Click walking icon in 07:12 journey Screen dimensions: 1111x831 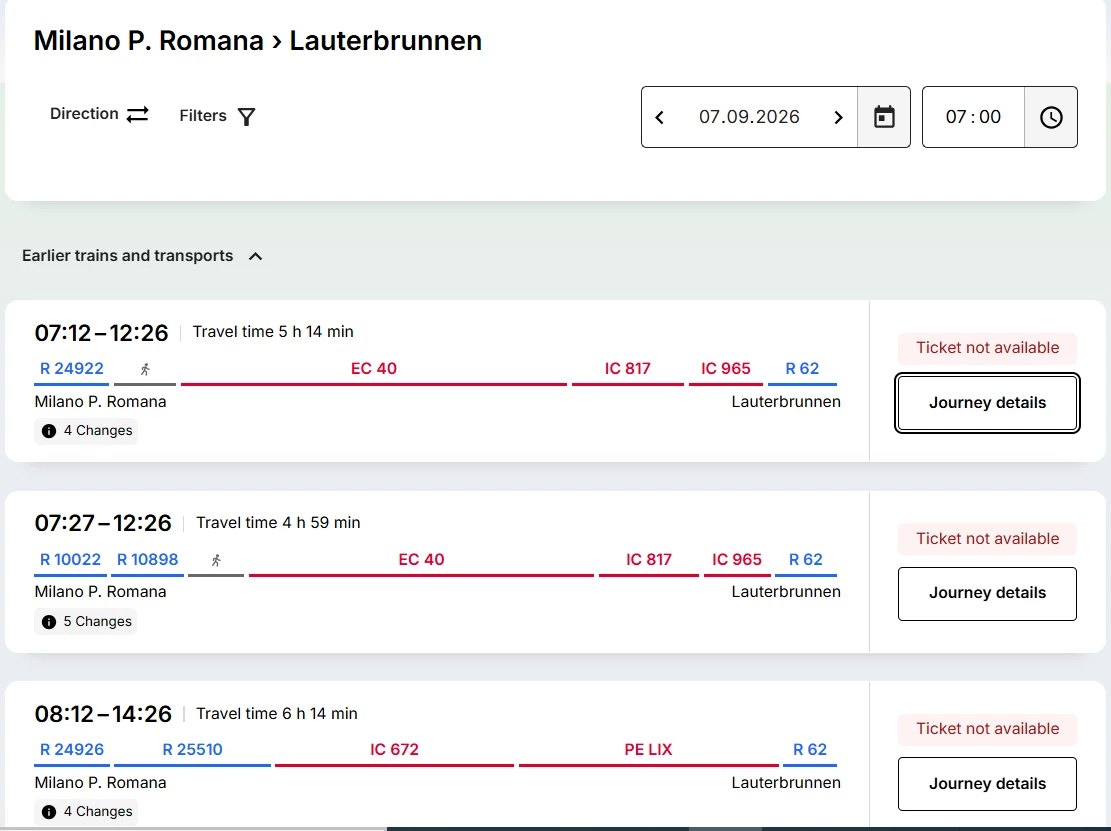coord(145,369)
